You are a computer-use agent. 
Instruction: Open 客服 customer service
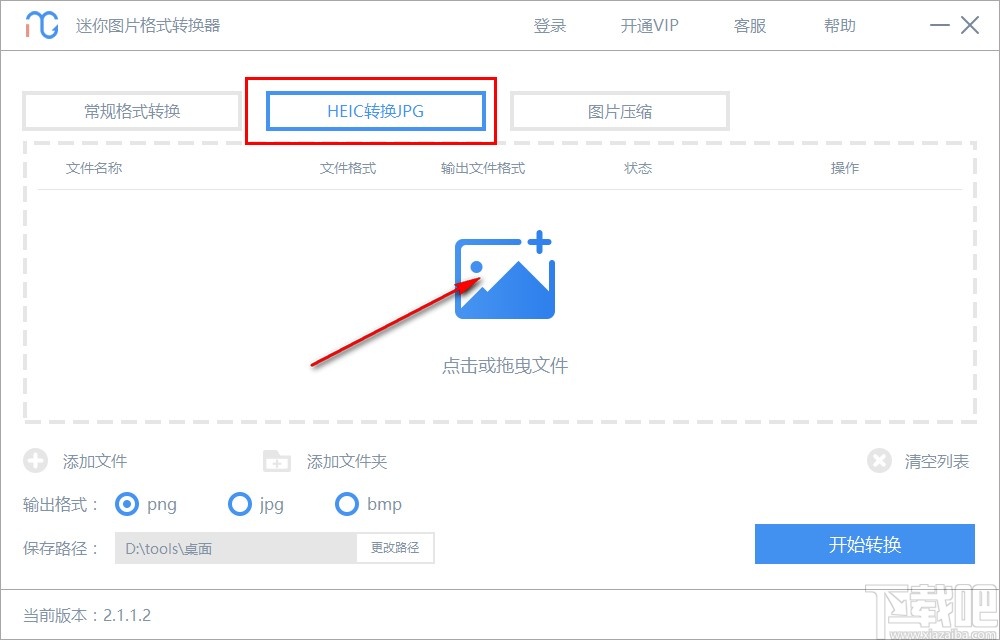[748, 25]
